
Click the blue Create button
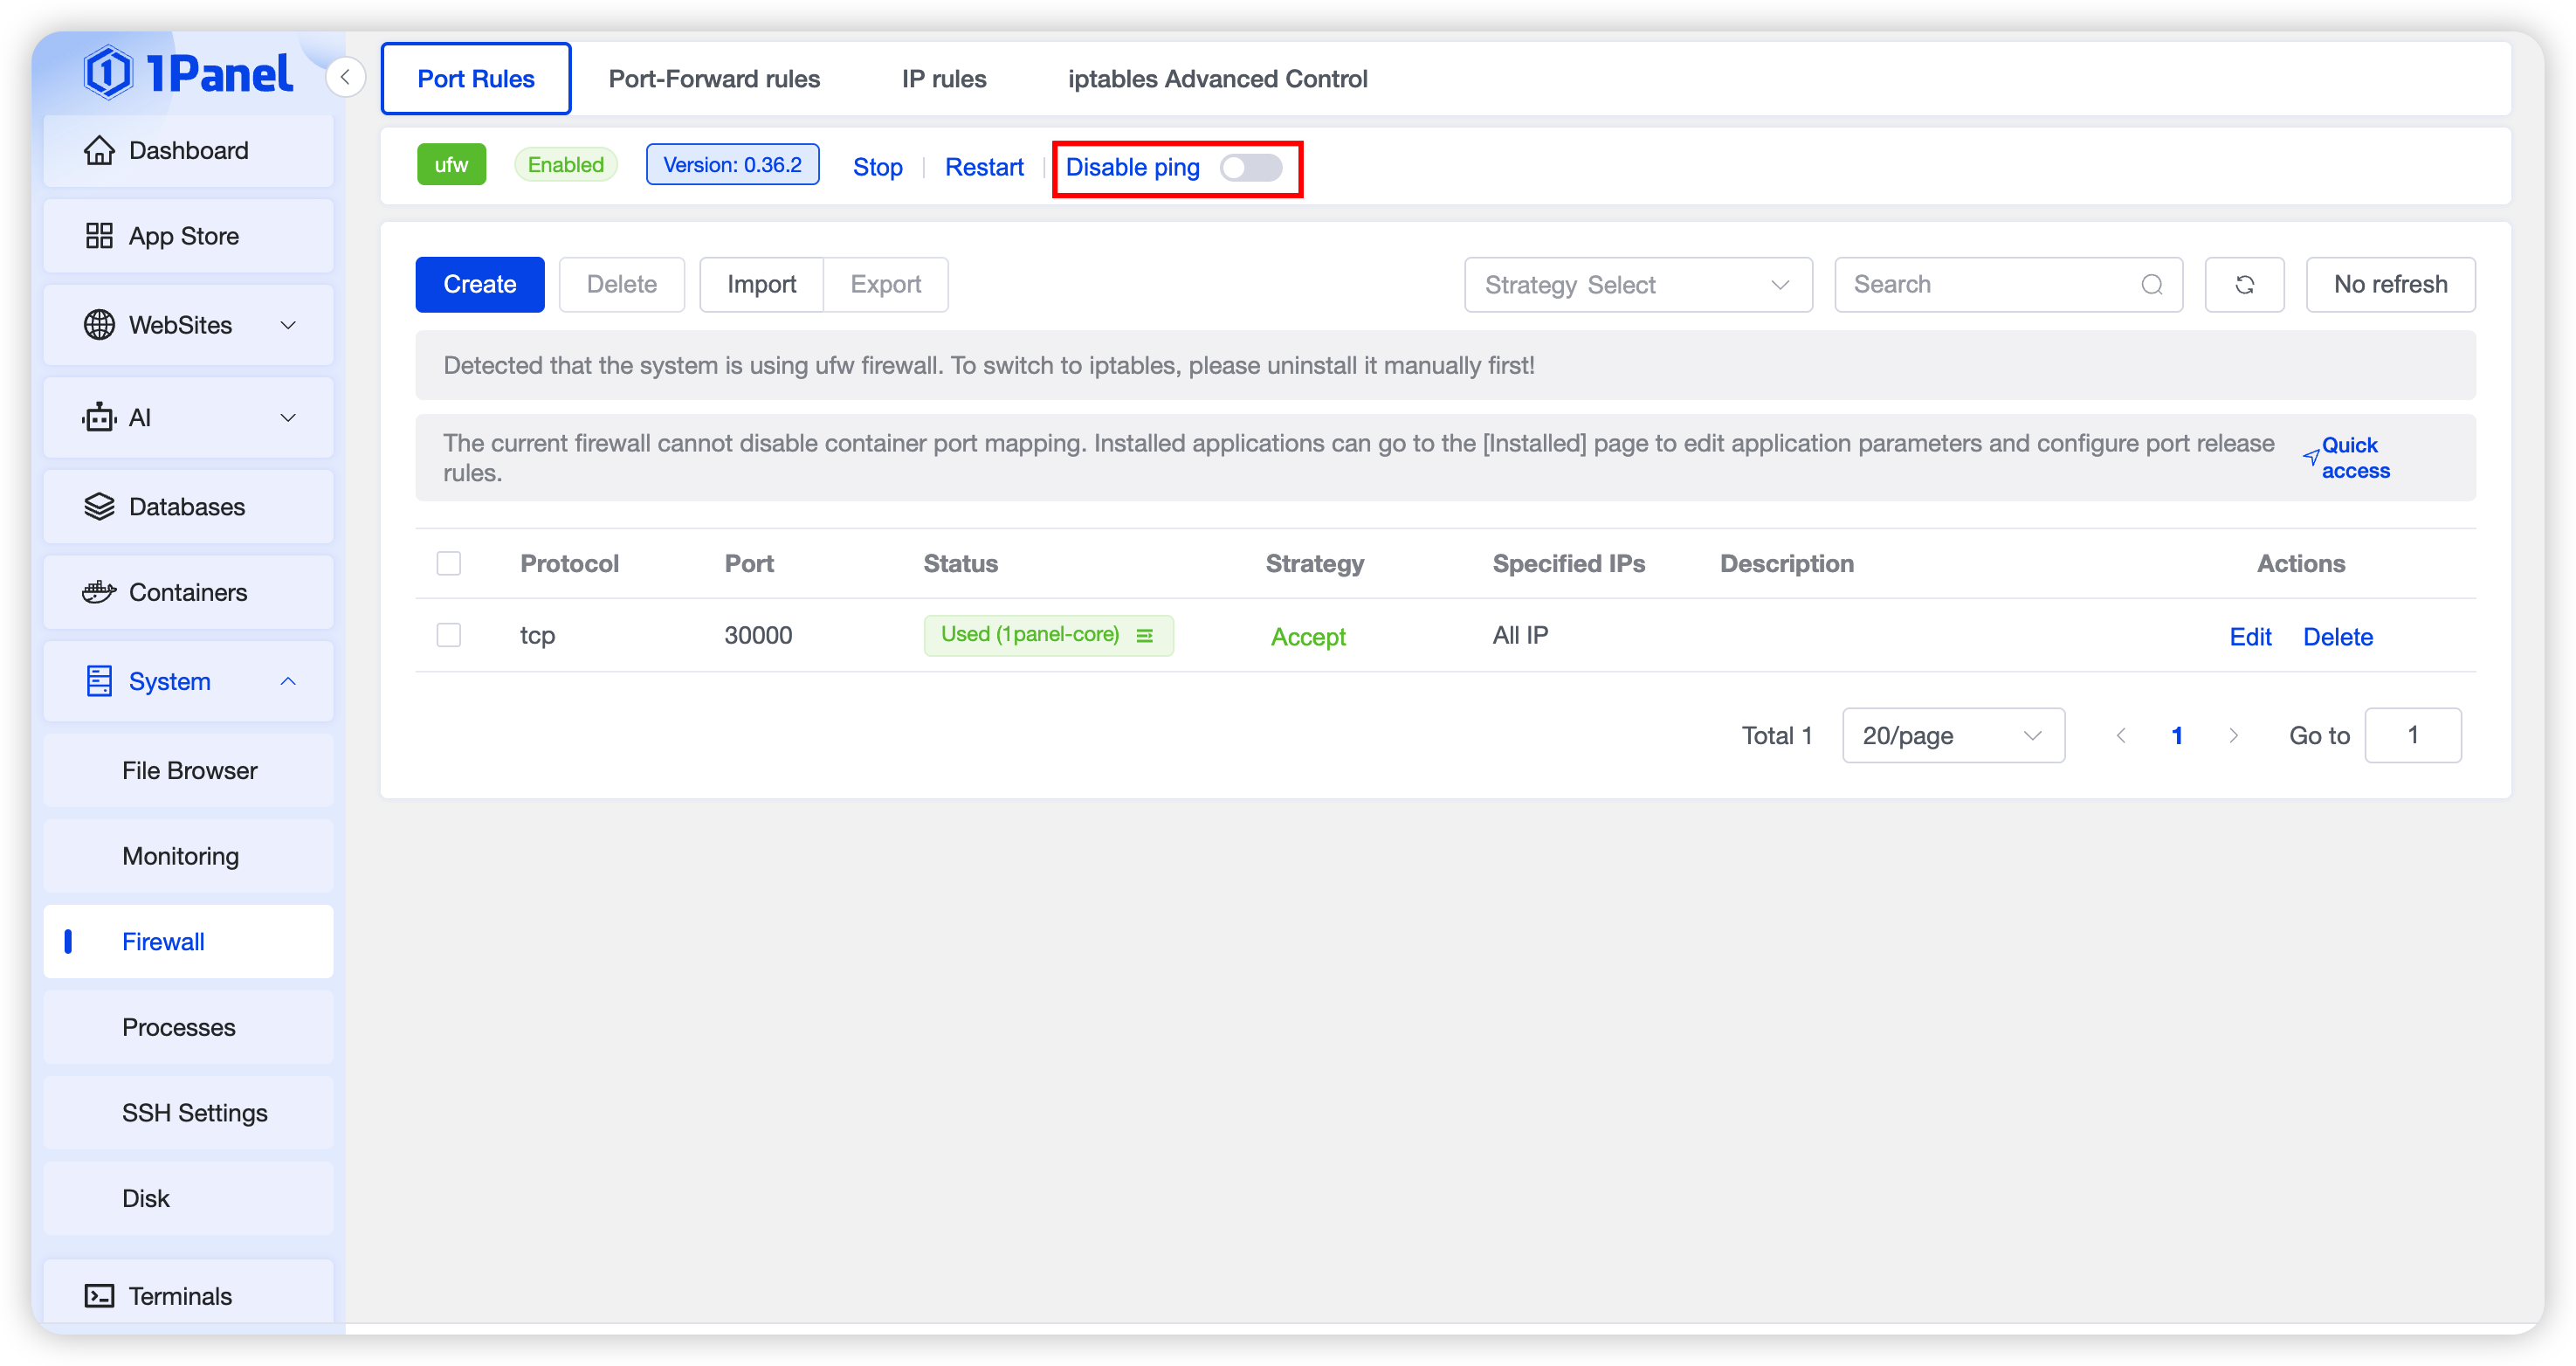pos(479,285)
